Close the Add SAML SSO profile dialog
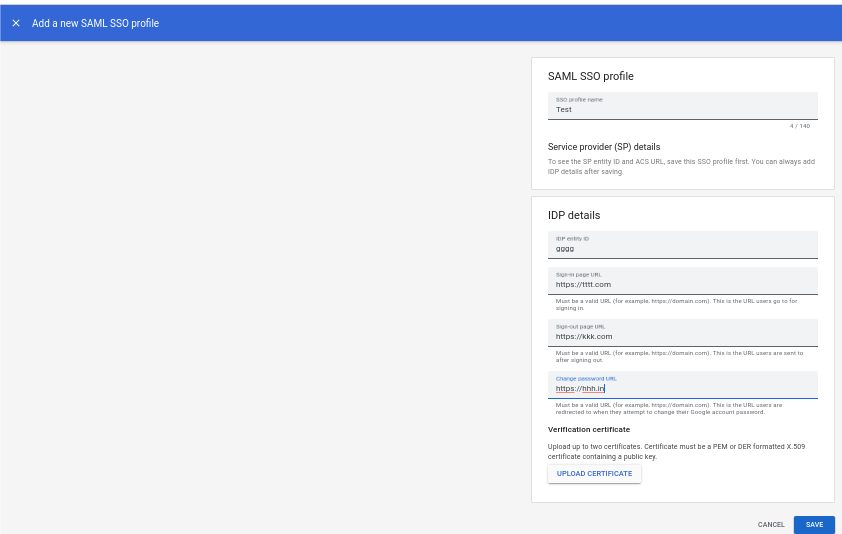 [16, 23]
